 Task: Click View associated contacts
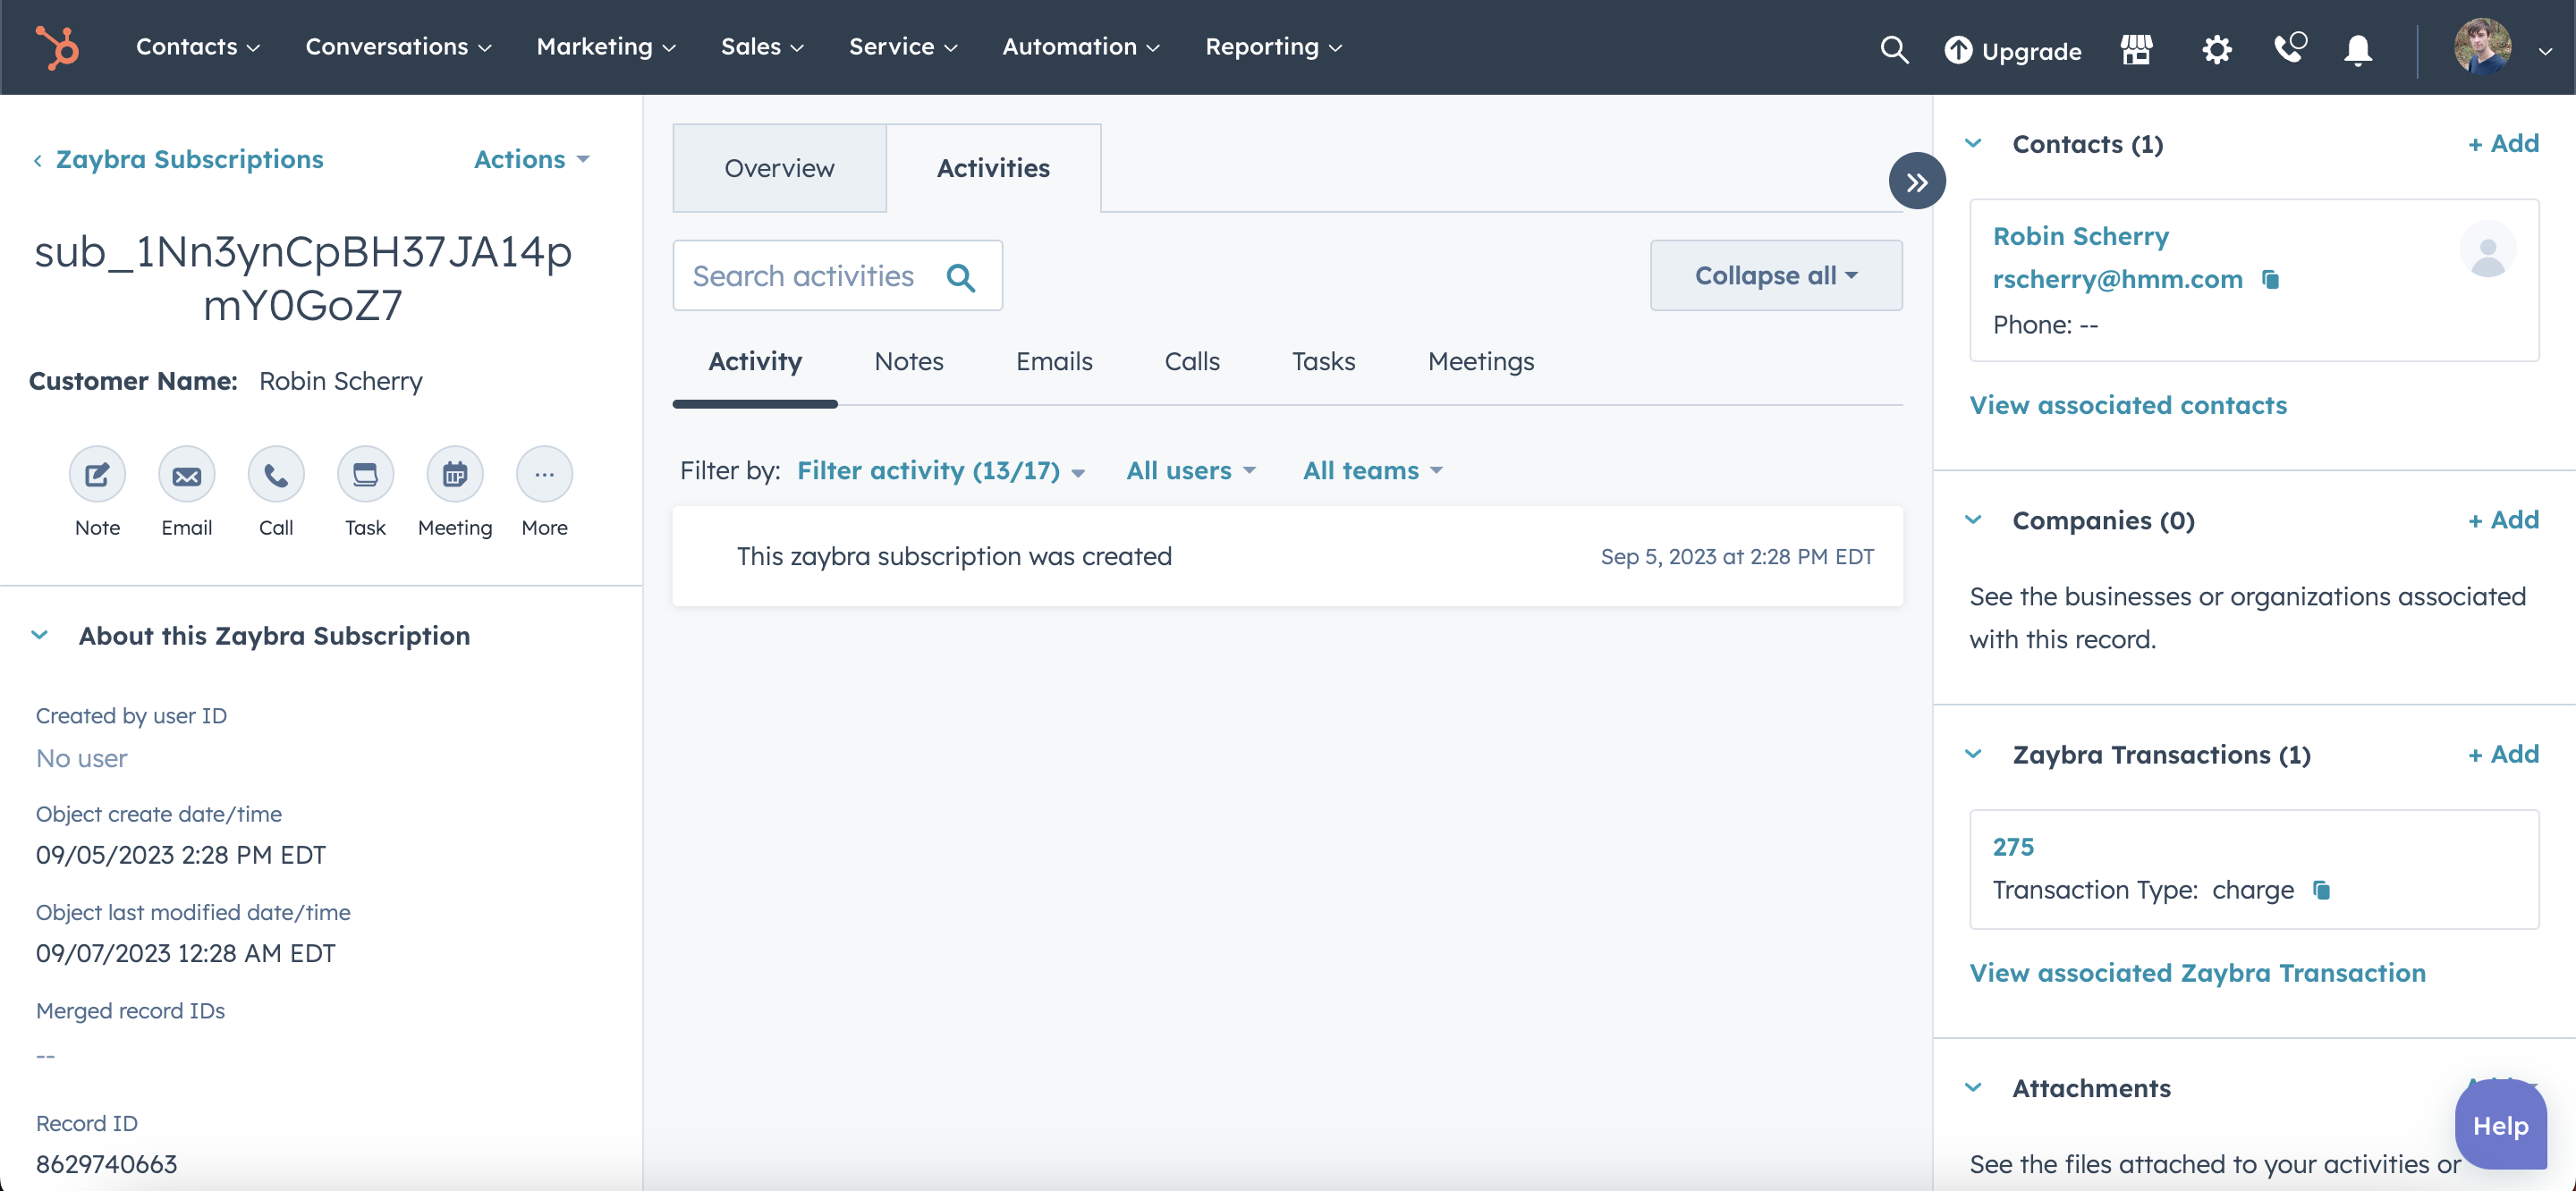tap(2128, 405)
